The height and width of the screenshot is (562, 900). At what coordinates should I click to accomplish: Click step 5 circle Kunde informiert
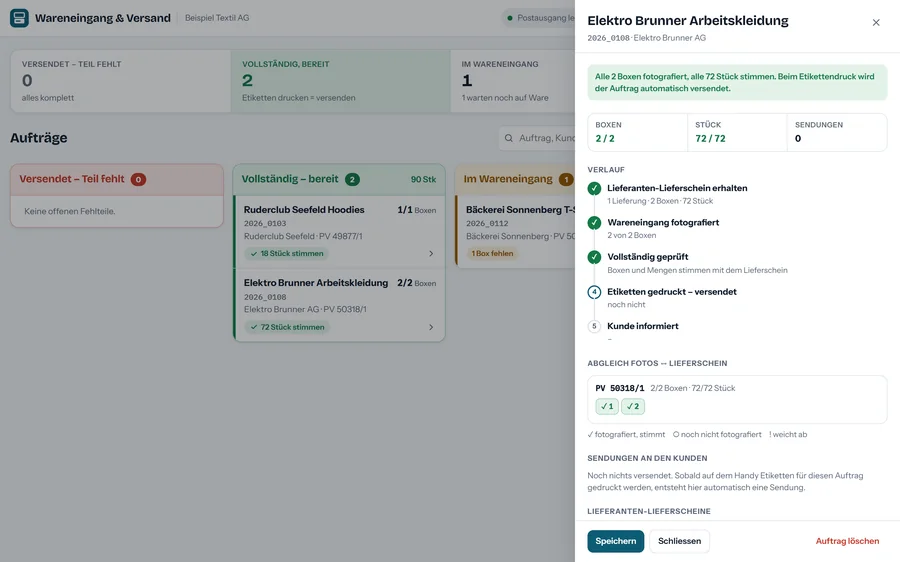594,326
